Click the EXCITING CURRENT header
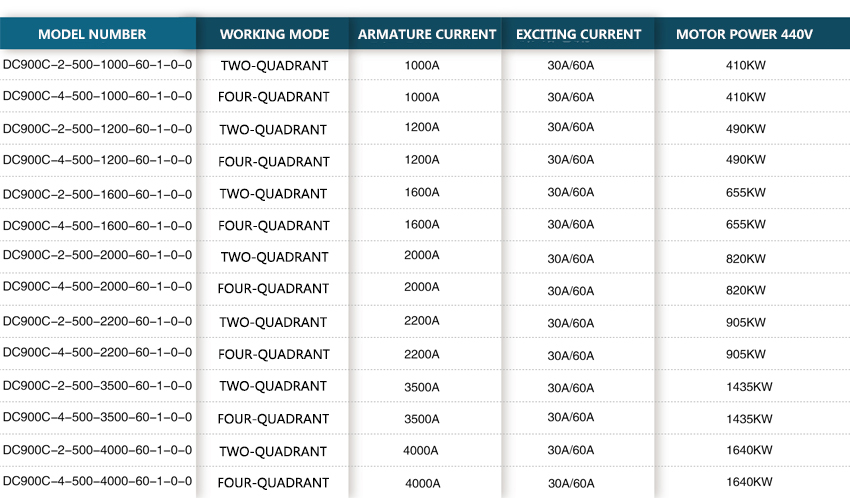Screen dimensions: 850x498 [578, 34]
